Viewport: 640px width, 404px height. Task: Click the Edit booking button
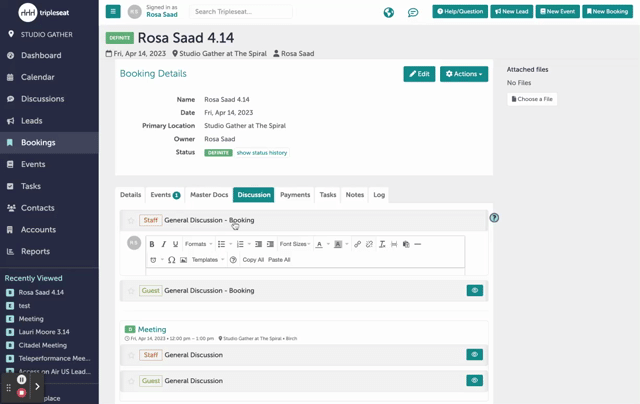tap(419, 74)
